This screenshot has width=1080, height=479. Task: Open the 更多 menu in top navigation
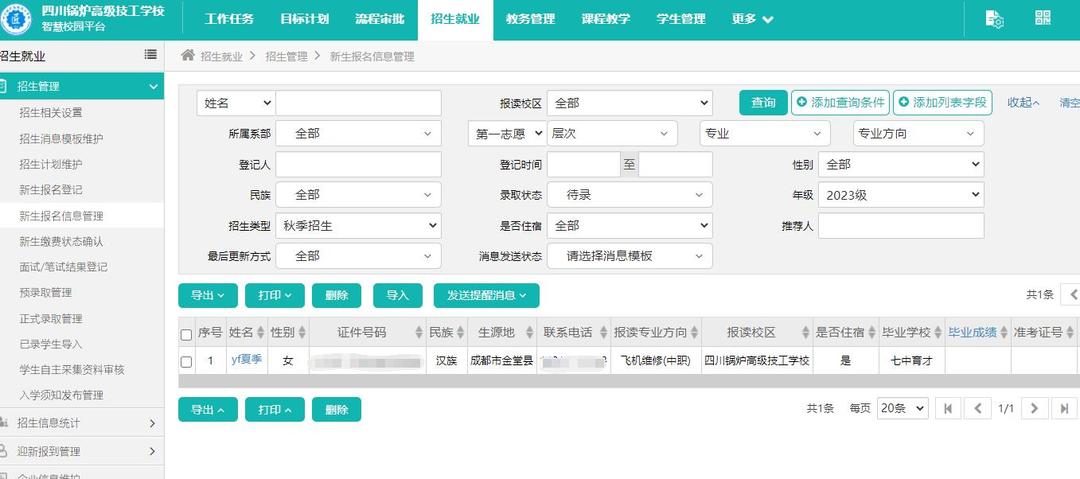pyautogui.click(x=752, y=19)
